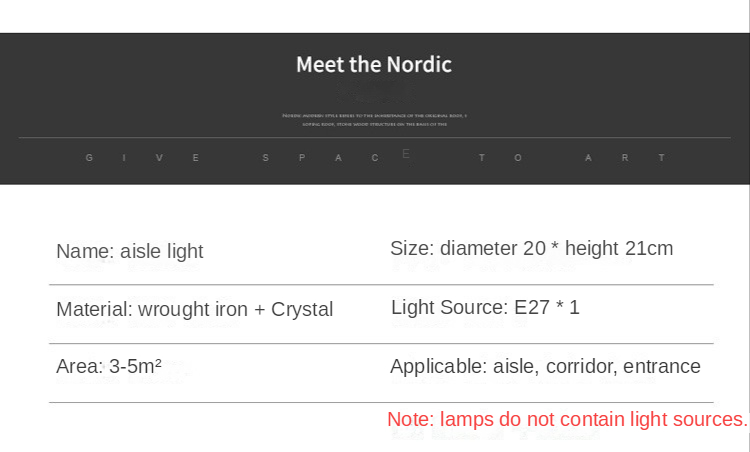Viewport: 750px width, 452px height.
Task: Click the TO letters in banner
Action: 500,158
